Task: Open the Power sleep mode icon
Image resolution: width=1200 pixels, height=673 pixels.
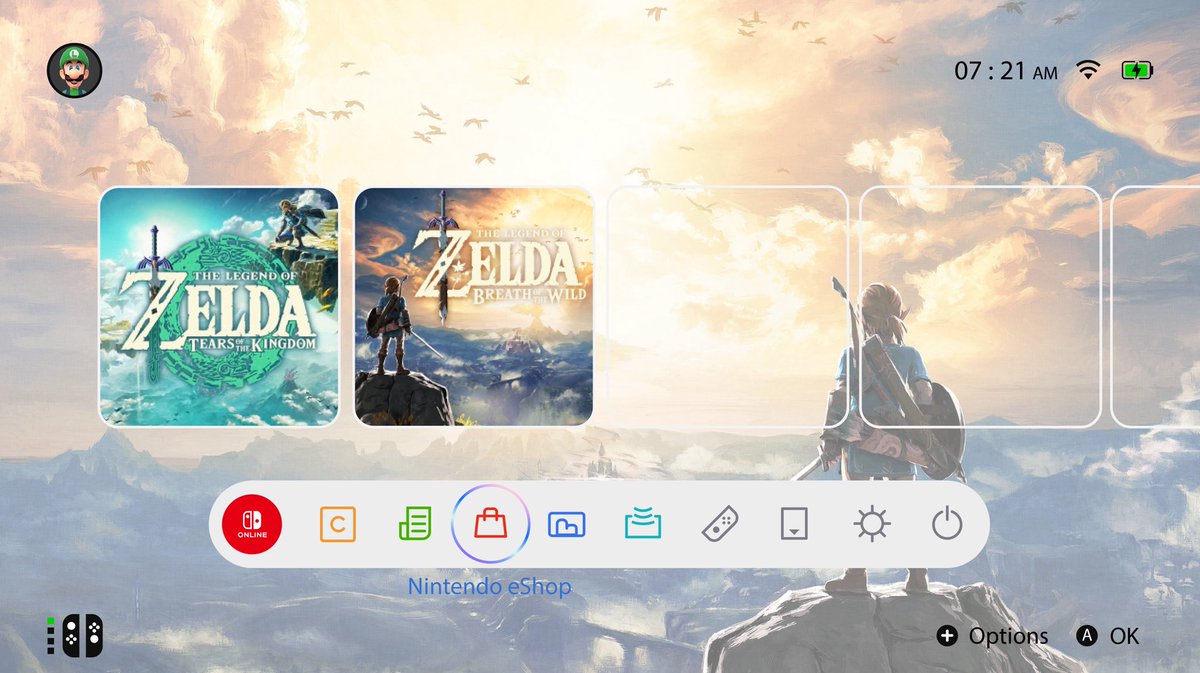Action: point(947,524)
